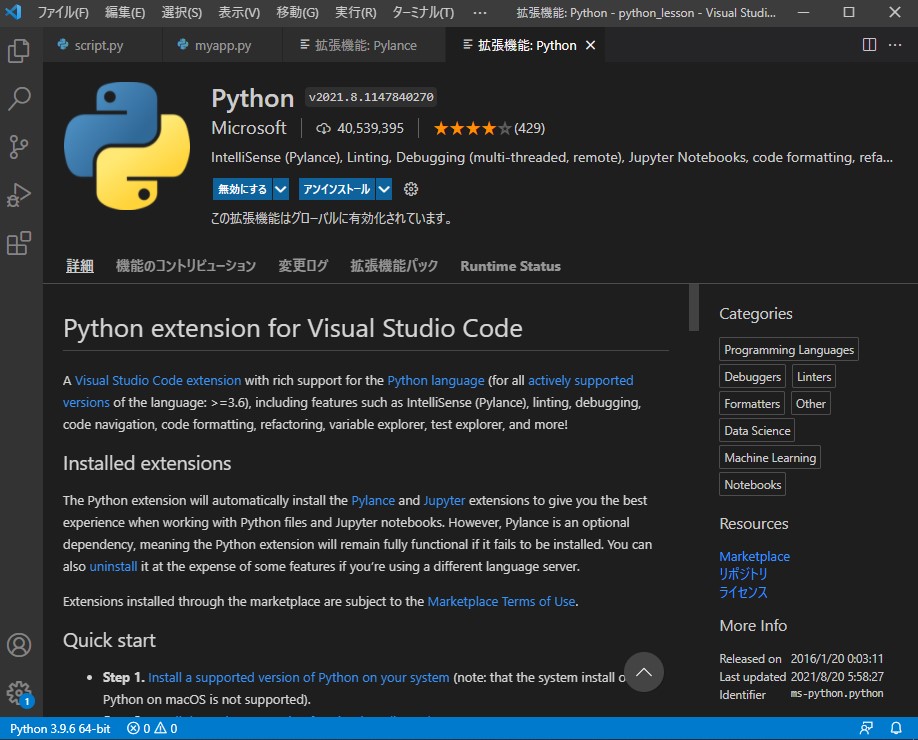Open Install a supported version of Python link

click(x=299, y=677)
